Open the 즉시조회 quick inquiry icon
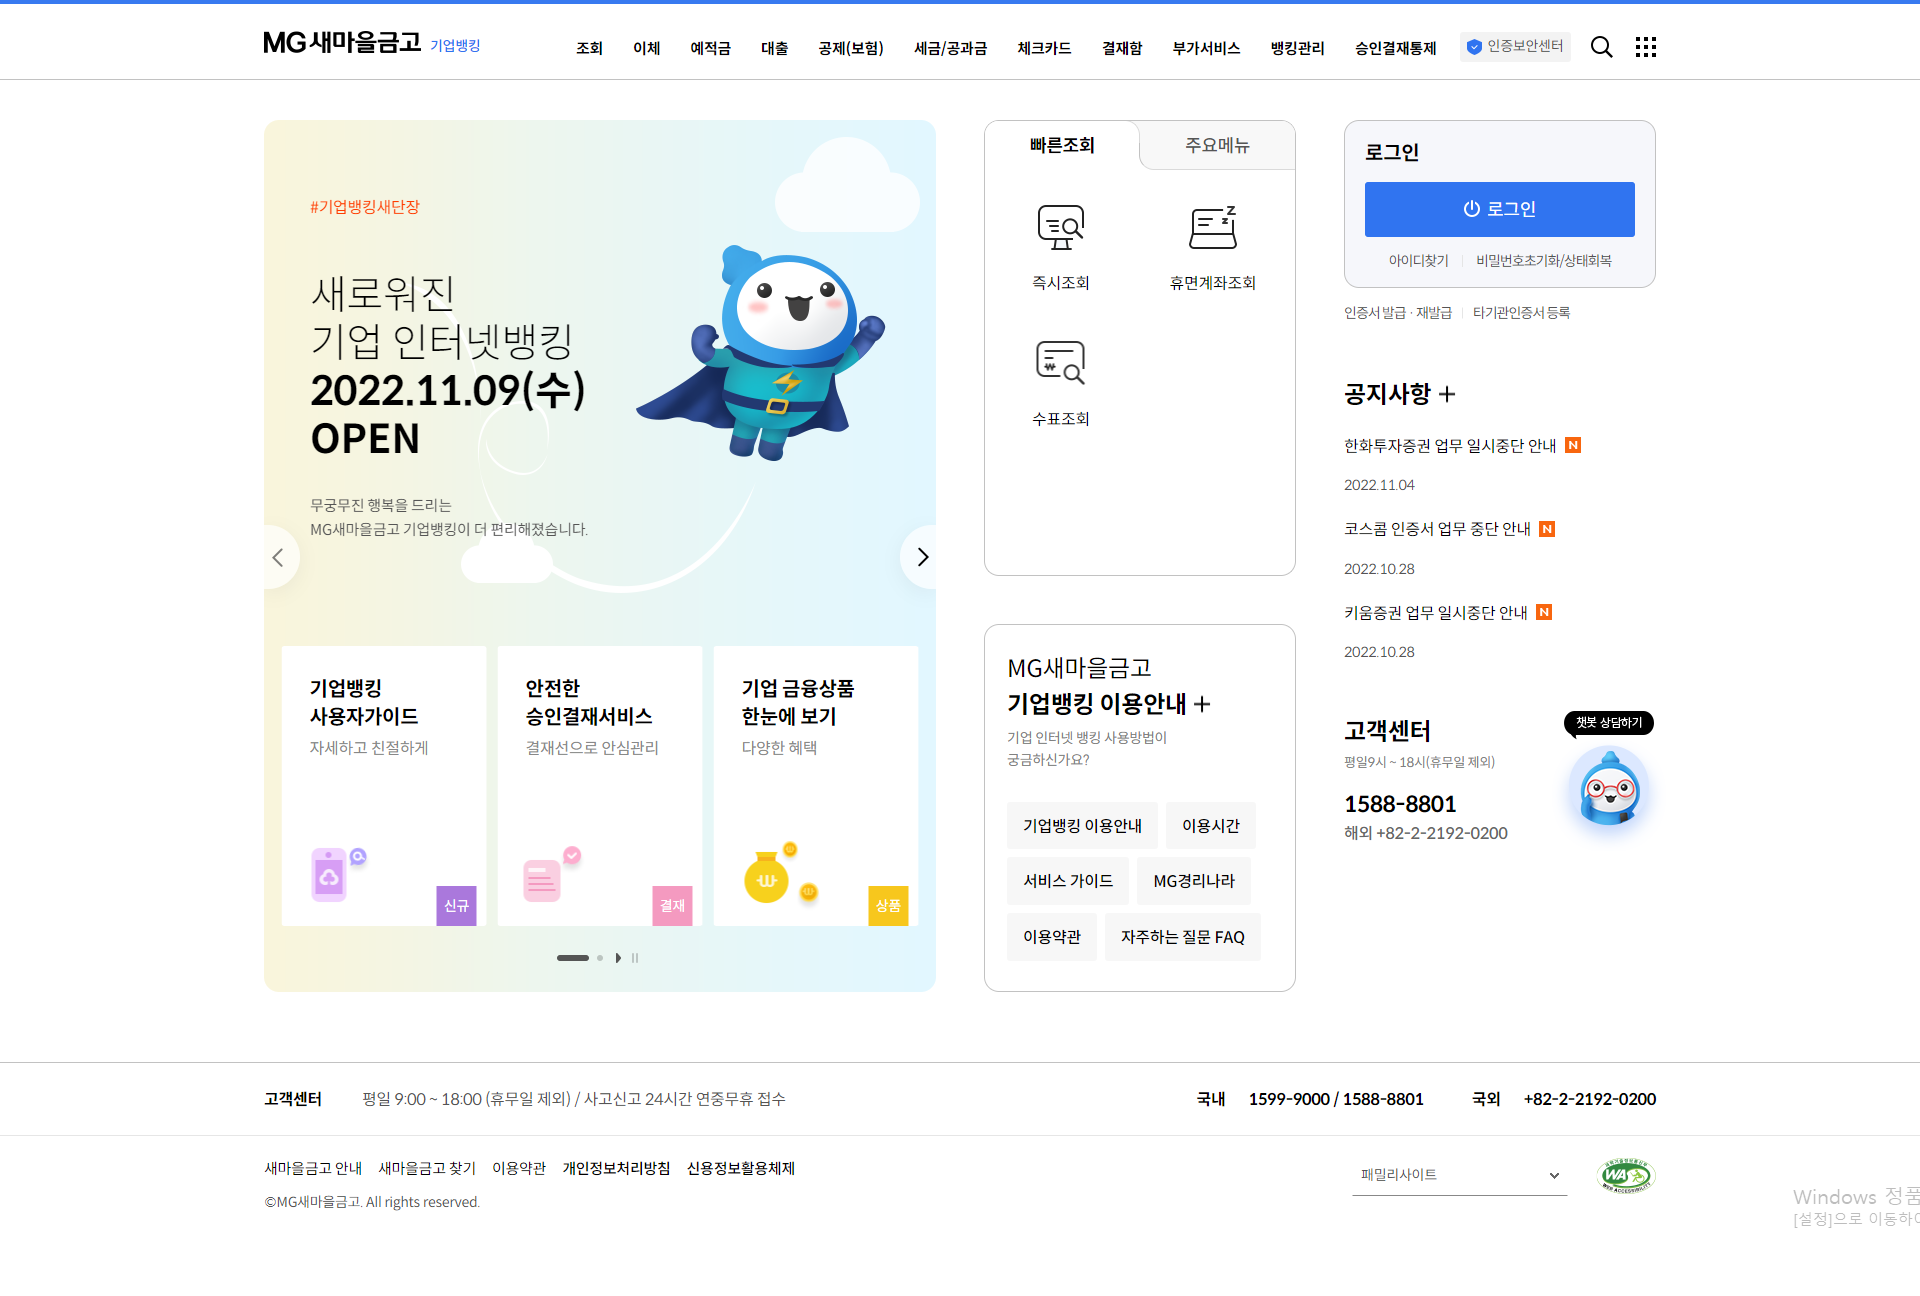This screenshot has height=1296, width=1920. coord(1061,227)
